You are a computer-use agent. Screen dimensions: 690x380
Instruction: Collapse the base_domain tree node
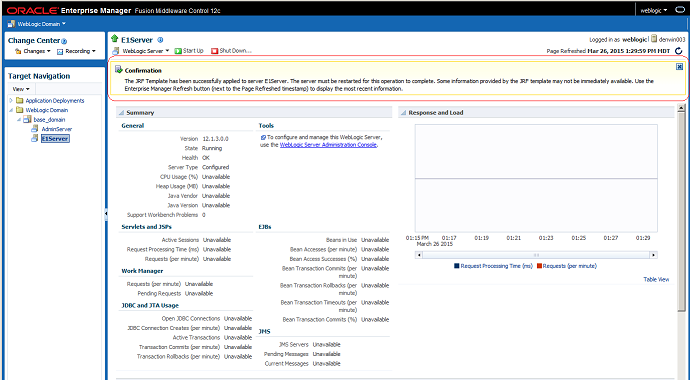pyautogui.click(x=19, y=119)
